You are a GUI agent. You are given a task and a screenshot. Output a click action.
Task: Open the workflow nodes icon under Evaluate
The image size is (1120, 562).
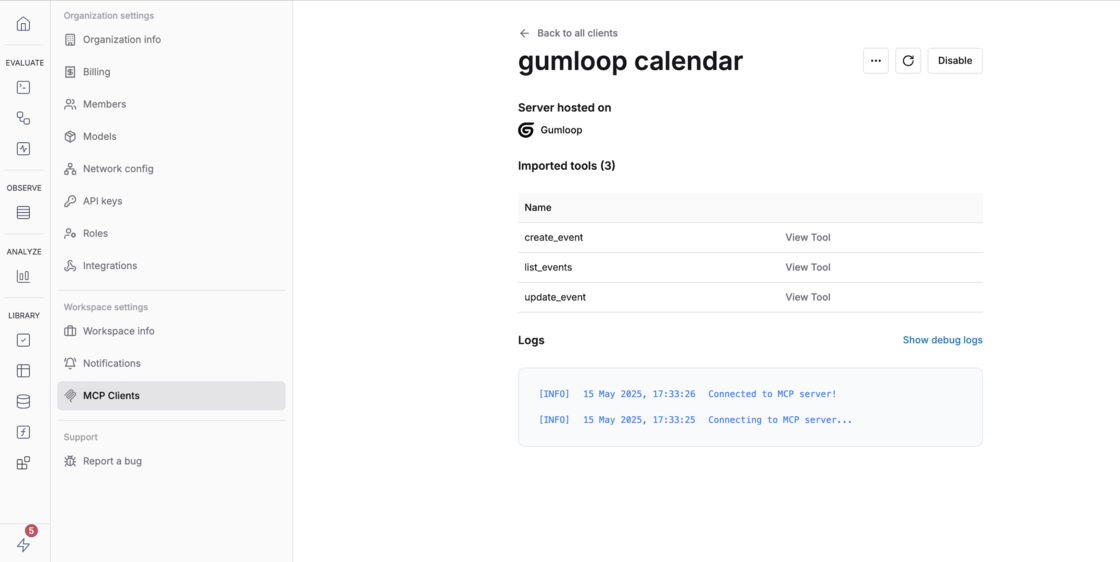[24, 119]
